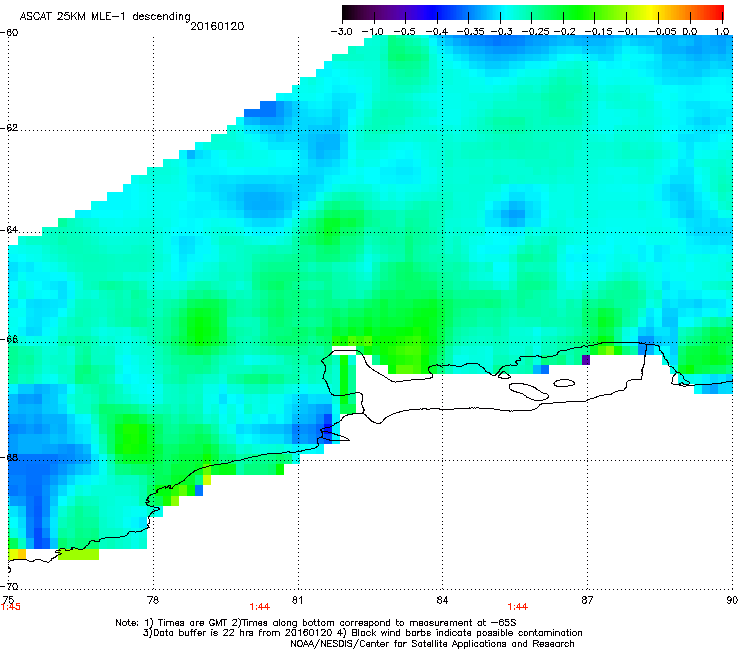Click the longitude label "90"

coord(732,600)
